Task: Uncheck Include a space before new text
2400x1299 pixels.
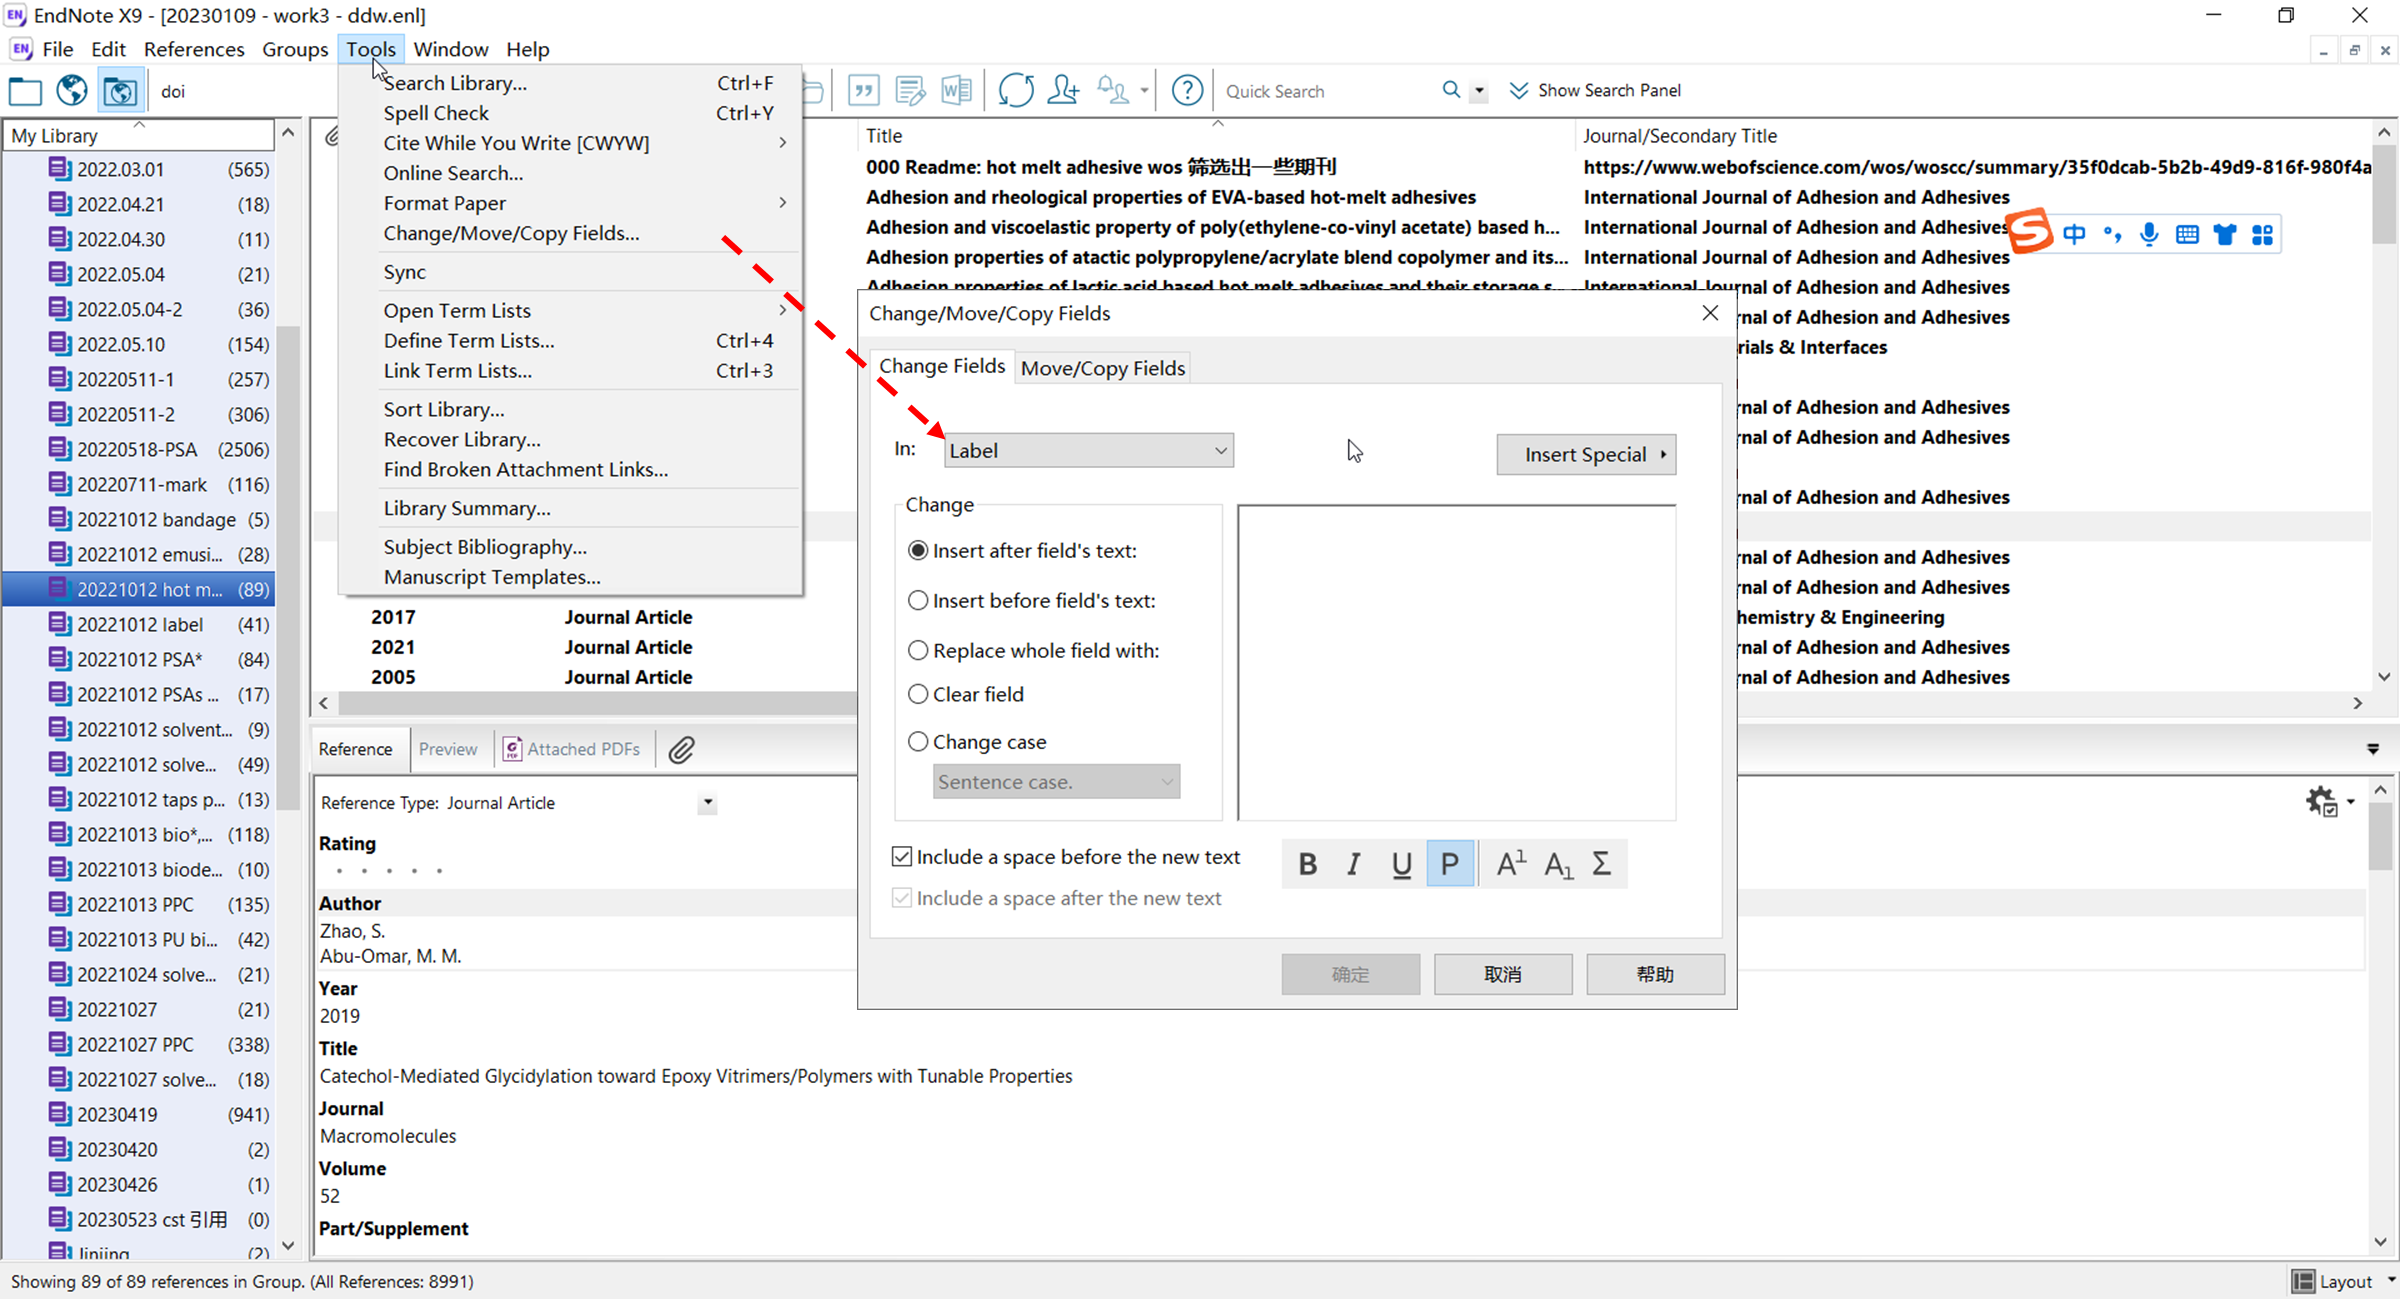Action: (x=901, y=857)
